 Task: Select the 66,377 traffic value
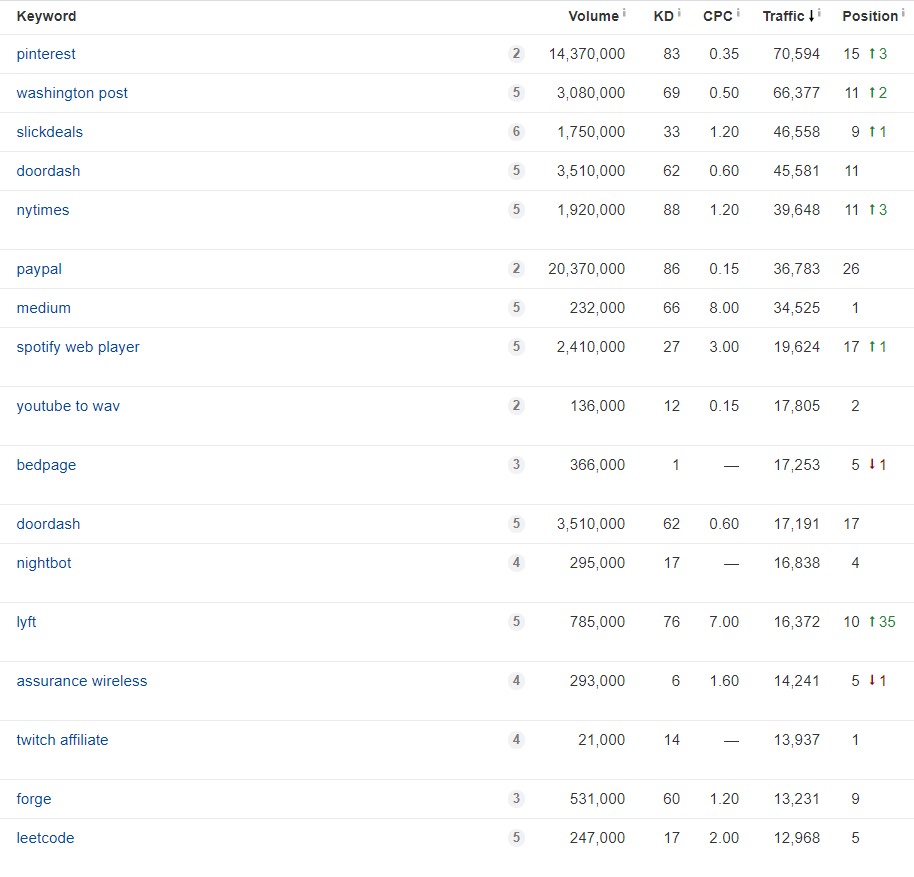(x=796, y=93)
